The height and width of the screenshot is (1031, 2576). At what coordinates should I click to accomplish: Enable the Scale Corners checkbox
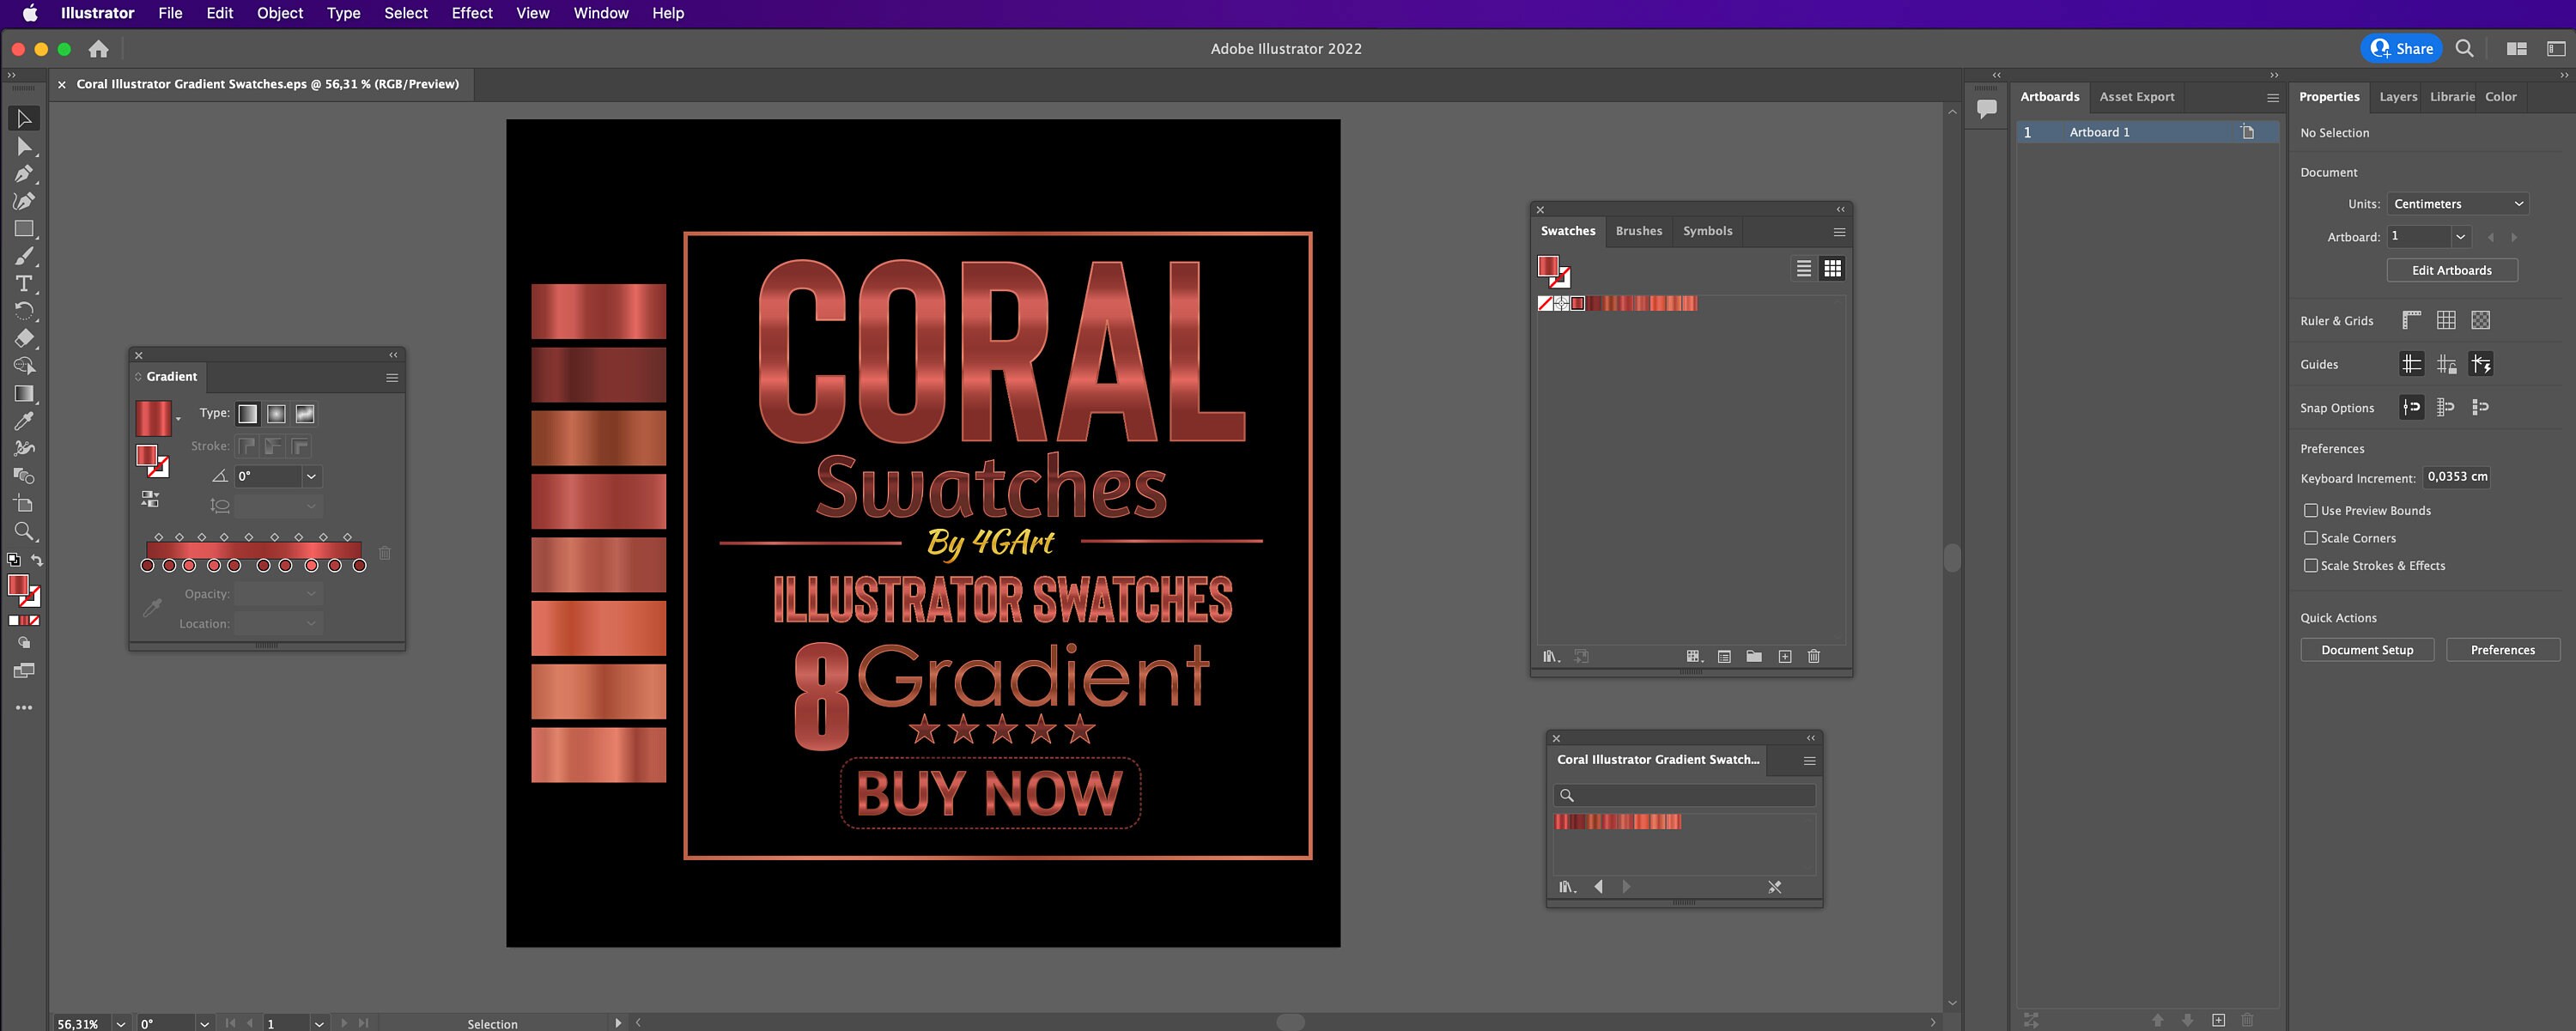pos(2311,538)
